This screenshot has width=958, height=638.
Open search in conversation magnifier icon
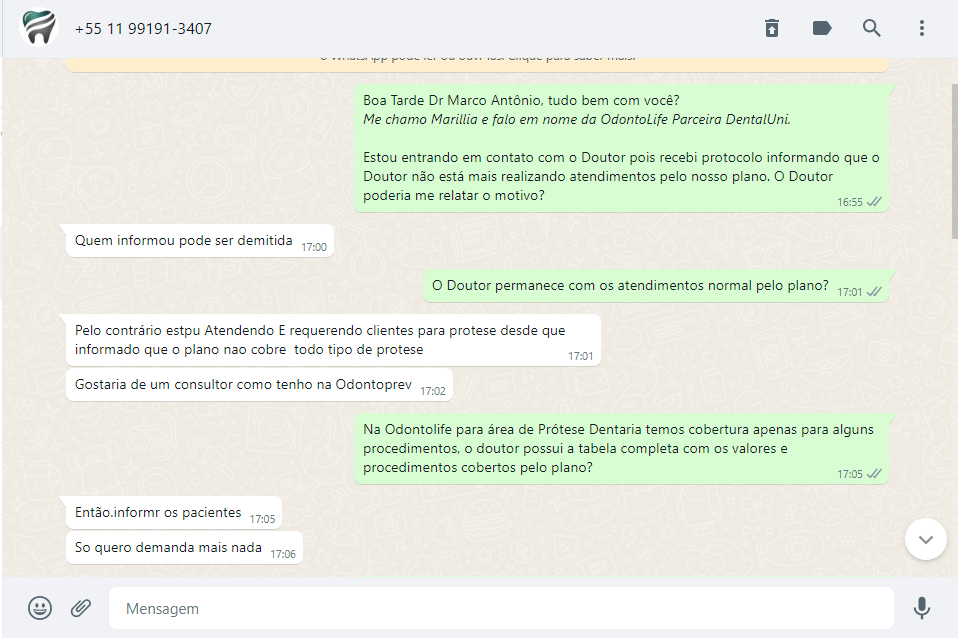click(x=871, y=28)
